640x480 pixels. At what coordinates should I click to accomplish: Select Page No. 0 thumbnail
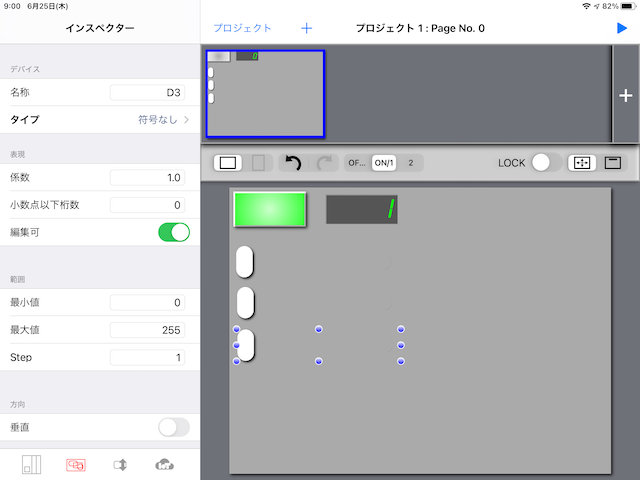pyautogui.click(x=265, y=94)
